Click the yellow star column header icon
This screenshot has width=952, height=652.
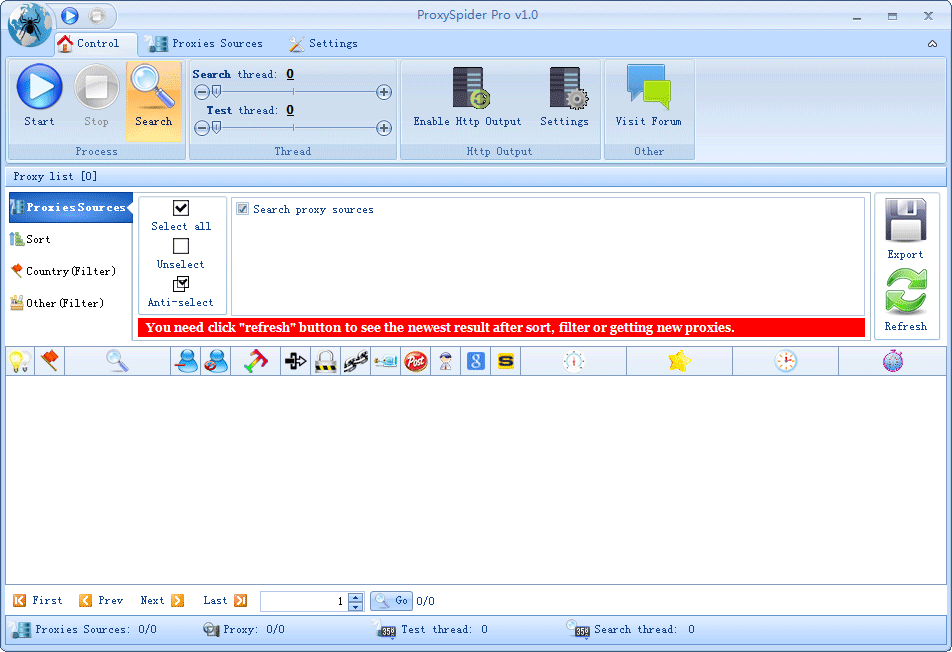pos(679,361)
